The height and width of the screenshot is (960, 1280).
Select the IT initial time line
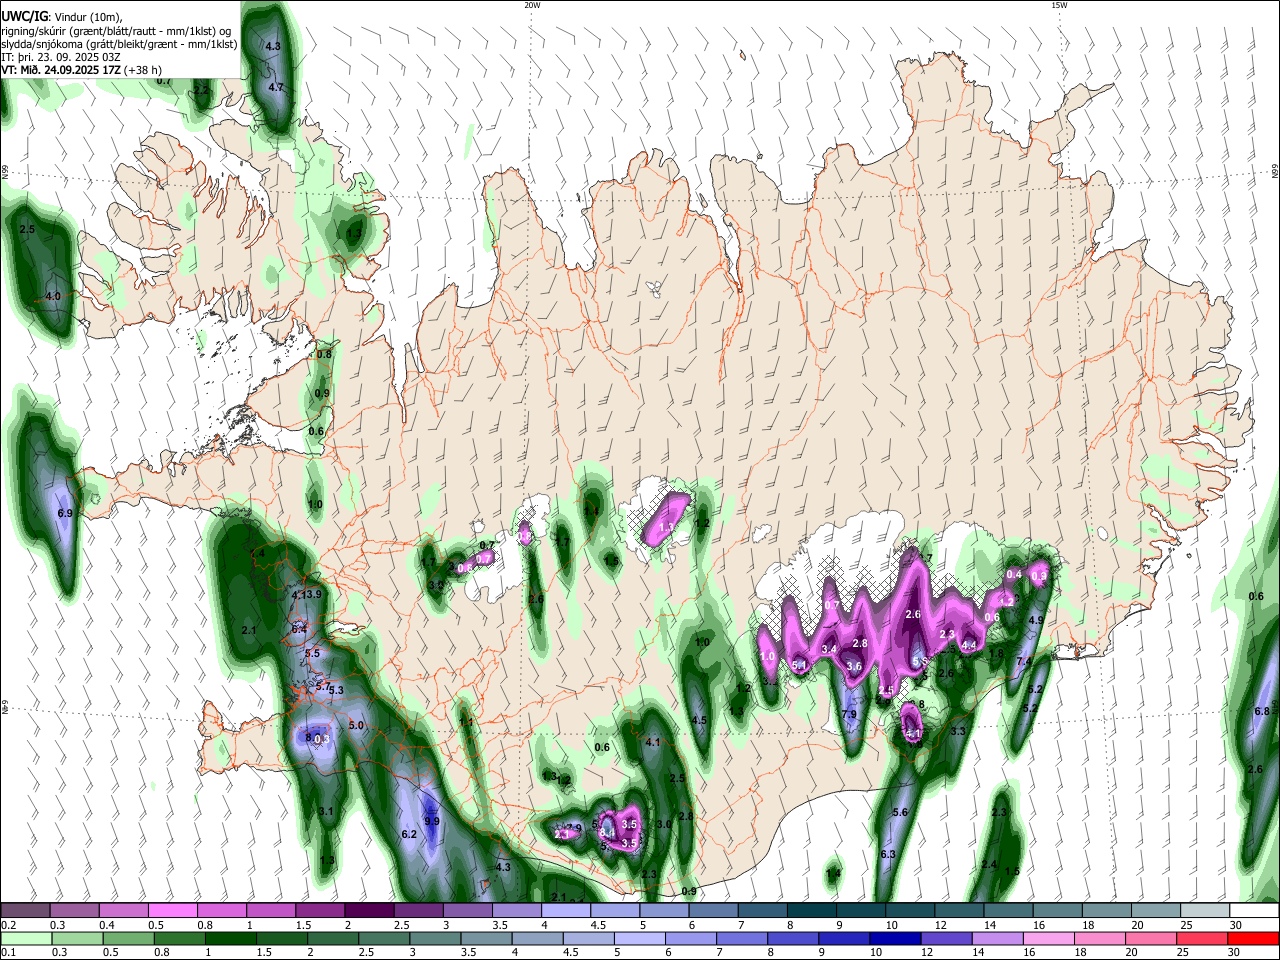61,57
